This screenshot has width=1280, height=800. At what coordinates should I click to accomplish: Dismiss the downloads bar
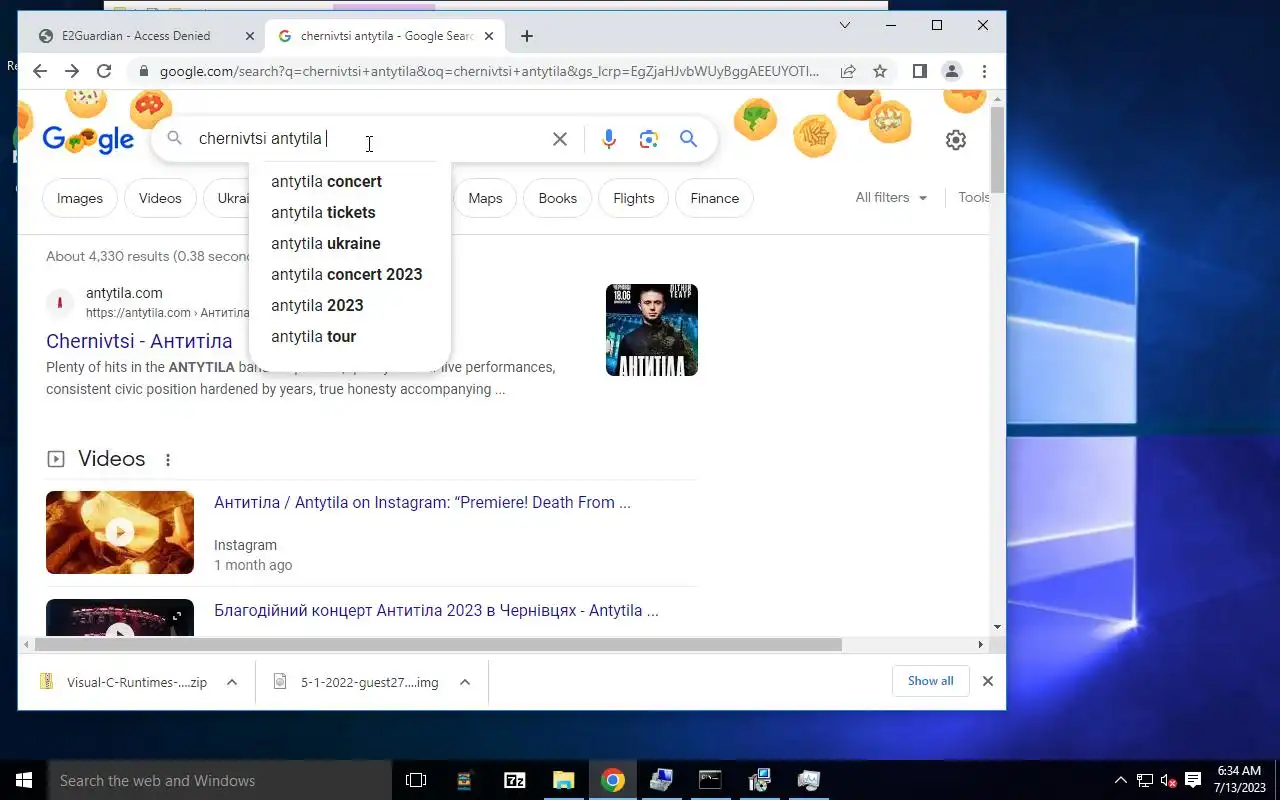coord(988,681)
